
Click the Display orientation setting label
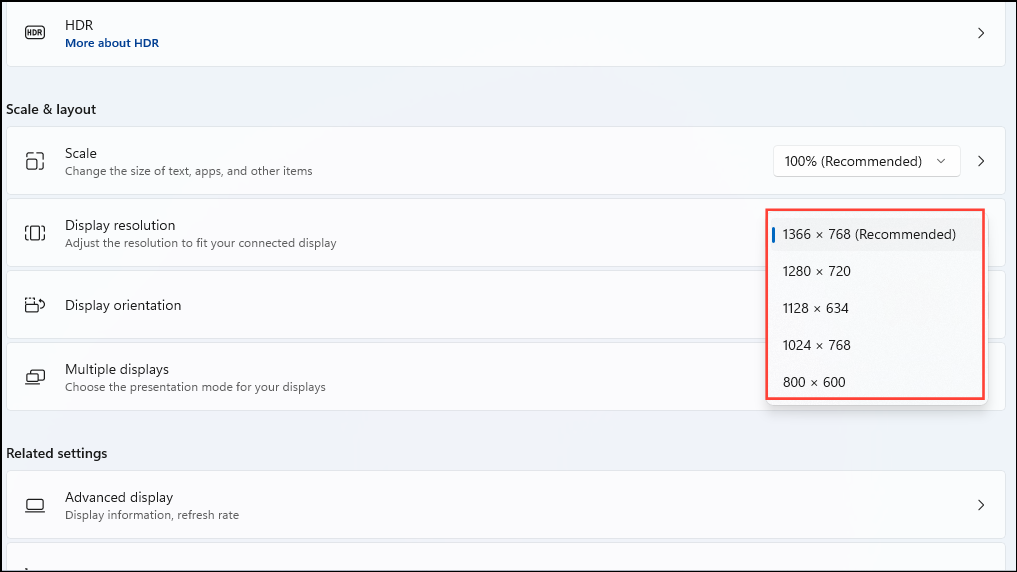coord(123,305)
